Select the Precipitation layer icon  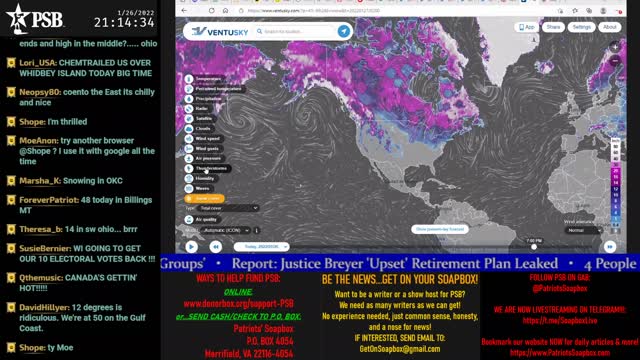point(189,99)
